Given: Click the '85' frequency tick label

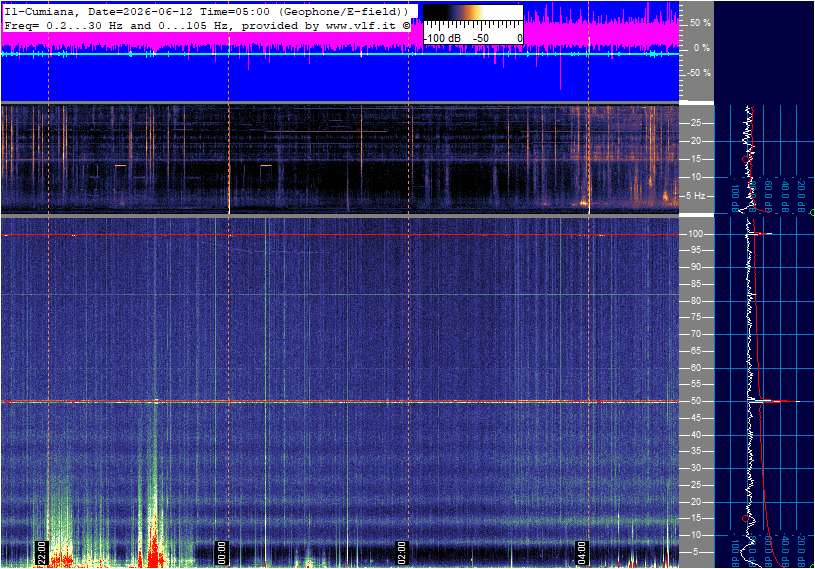Looking at the screenshot, I should click(x=695, y=284).
